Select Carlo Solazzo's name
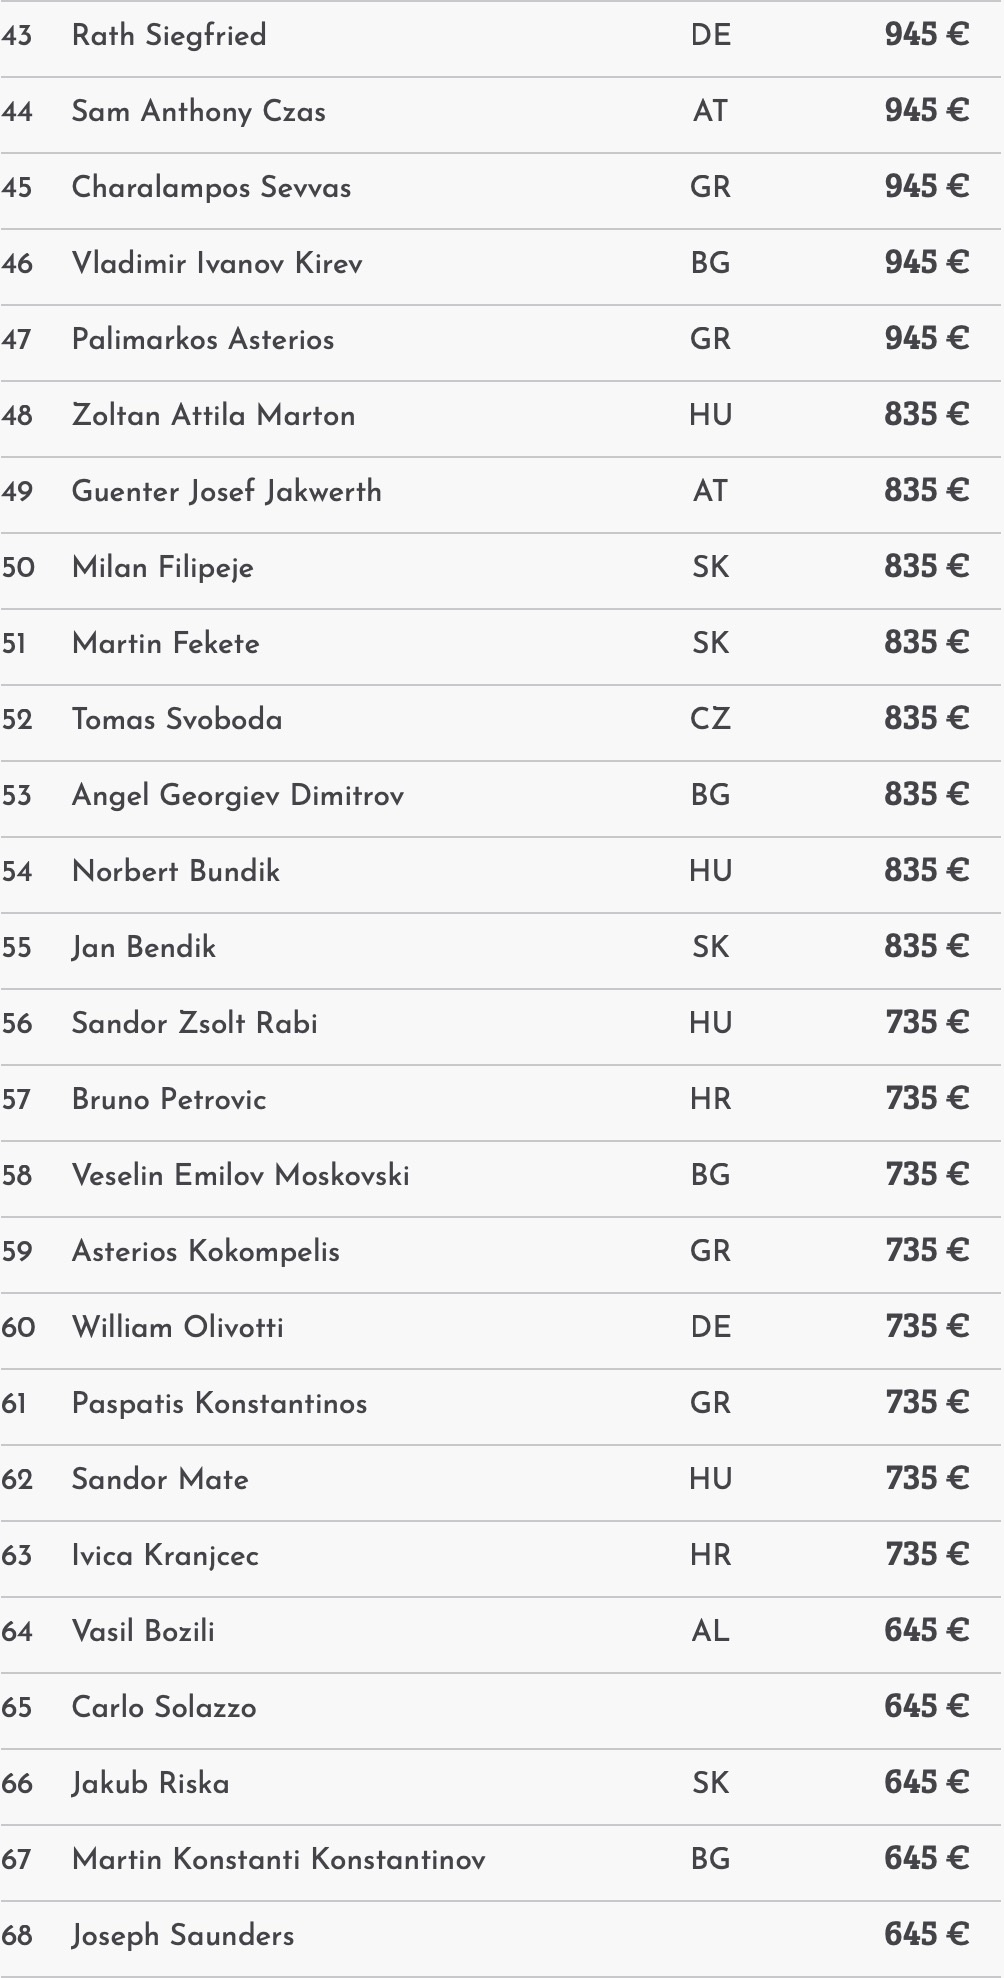The image size is (1004, 1978). (164, 1708)
